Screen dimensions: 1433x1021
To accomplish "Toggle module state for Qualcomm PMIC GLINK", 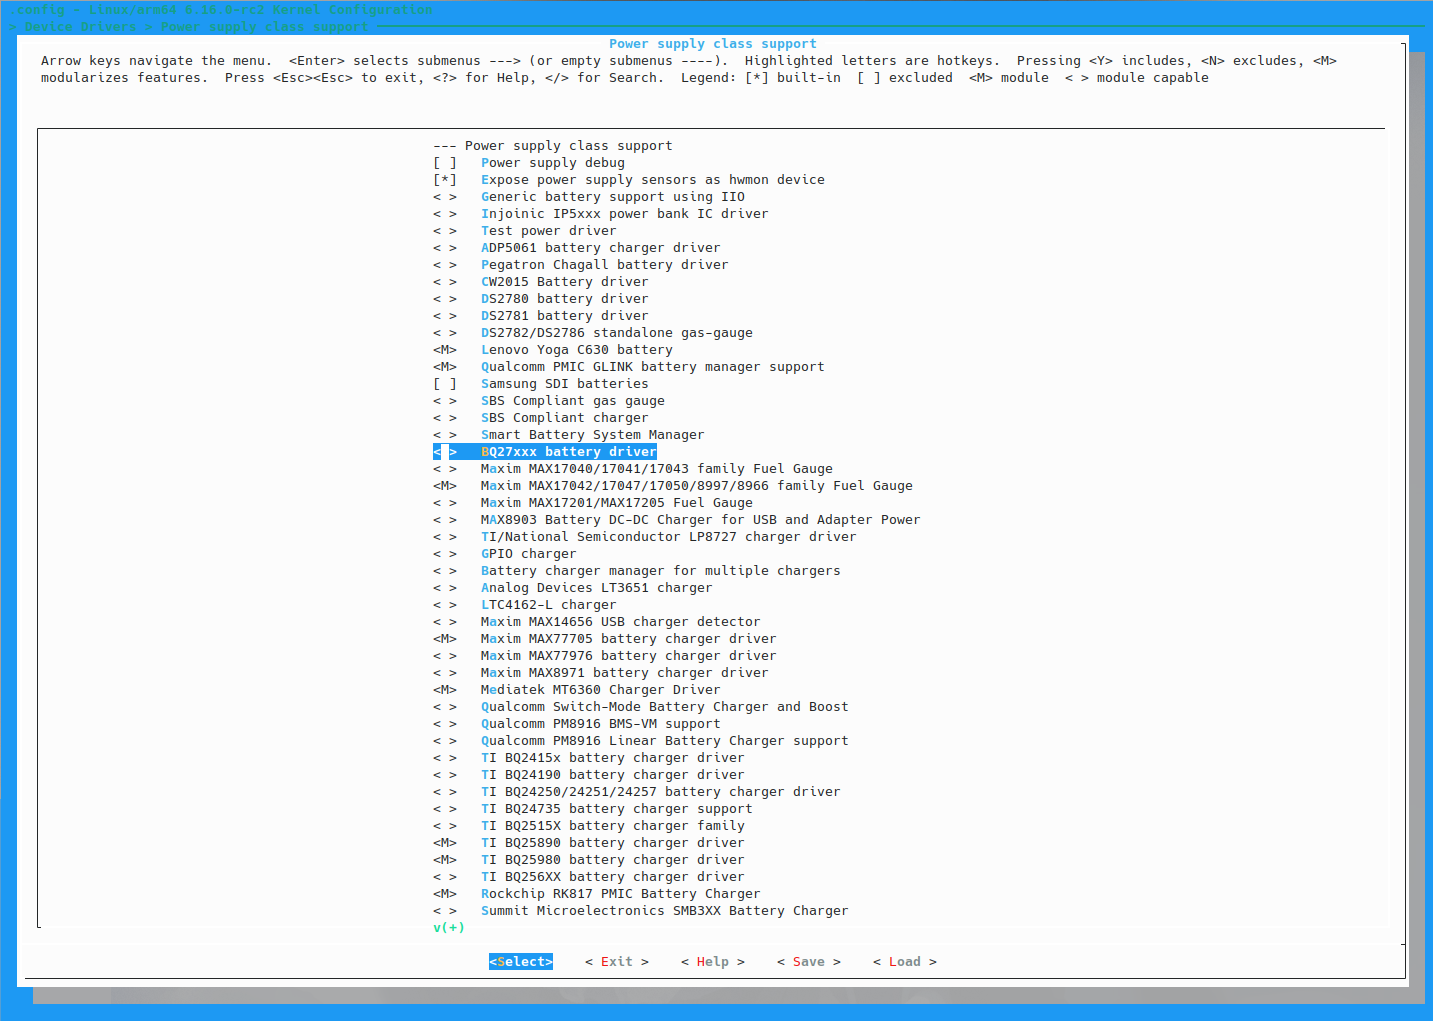I will pyautogui.click(x=445, y=367).
